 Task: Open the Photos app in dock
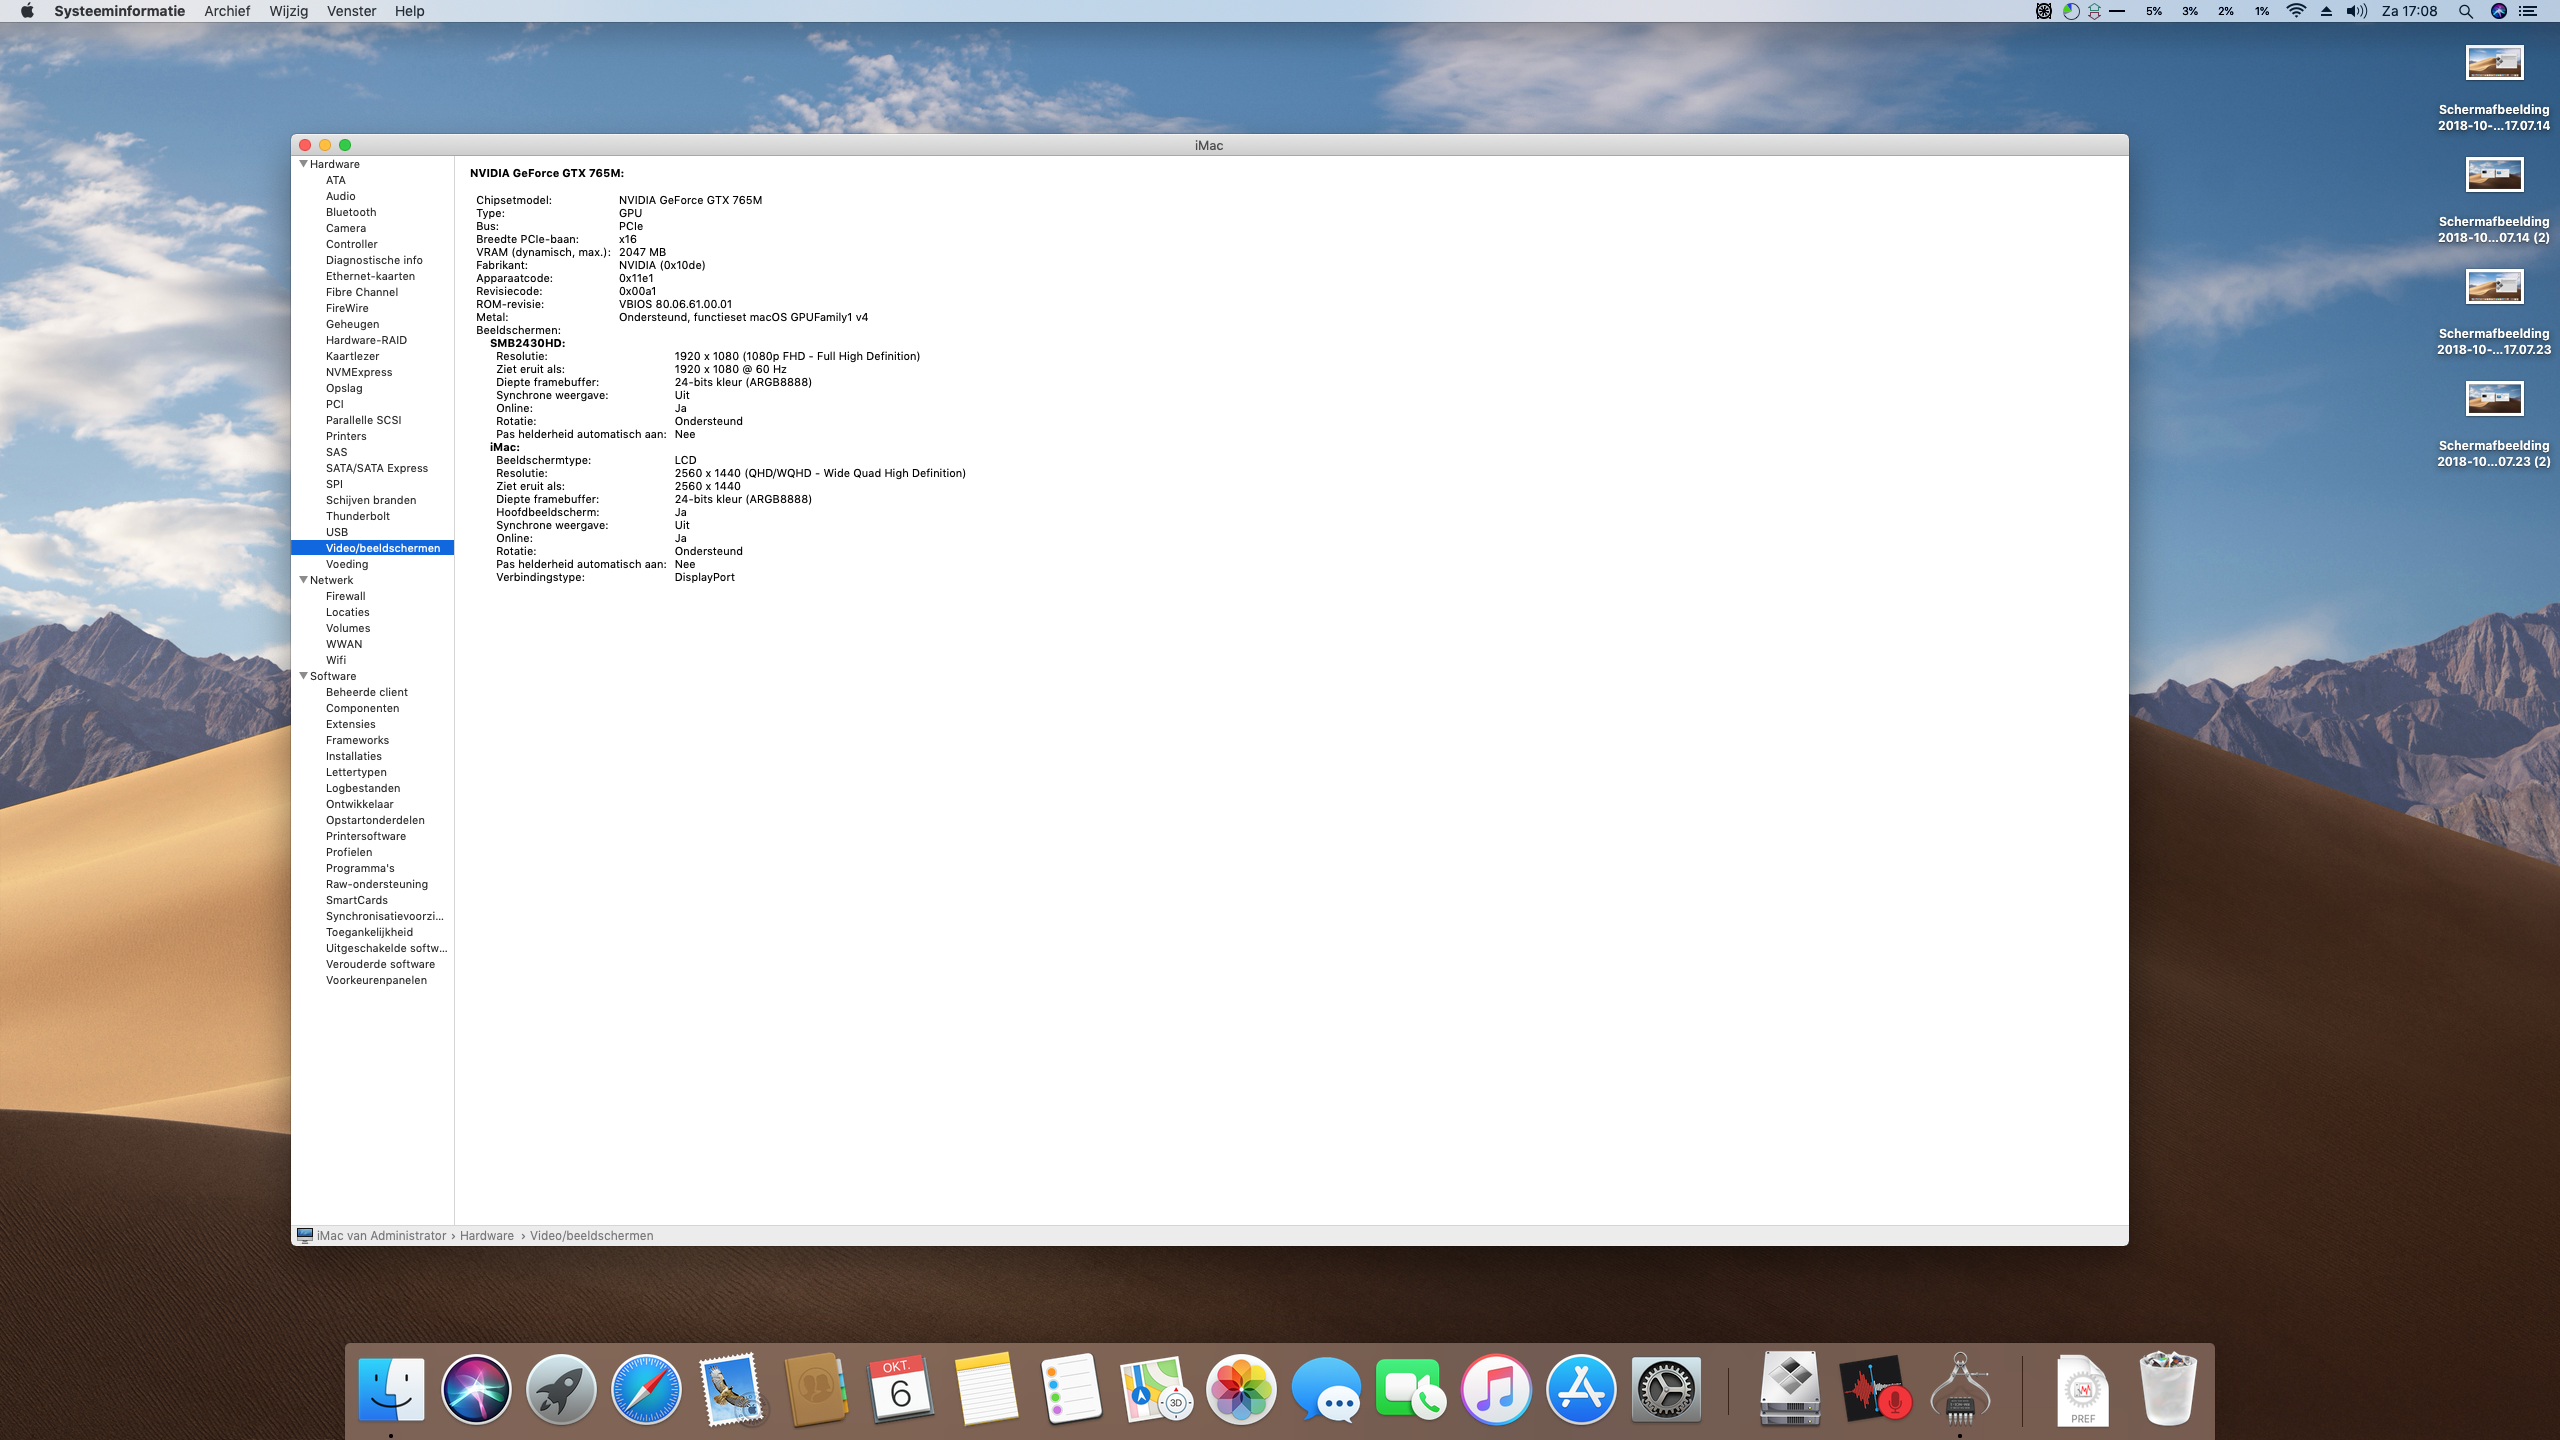[x=1241, y=1390]
